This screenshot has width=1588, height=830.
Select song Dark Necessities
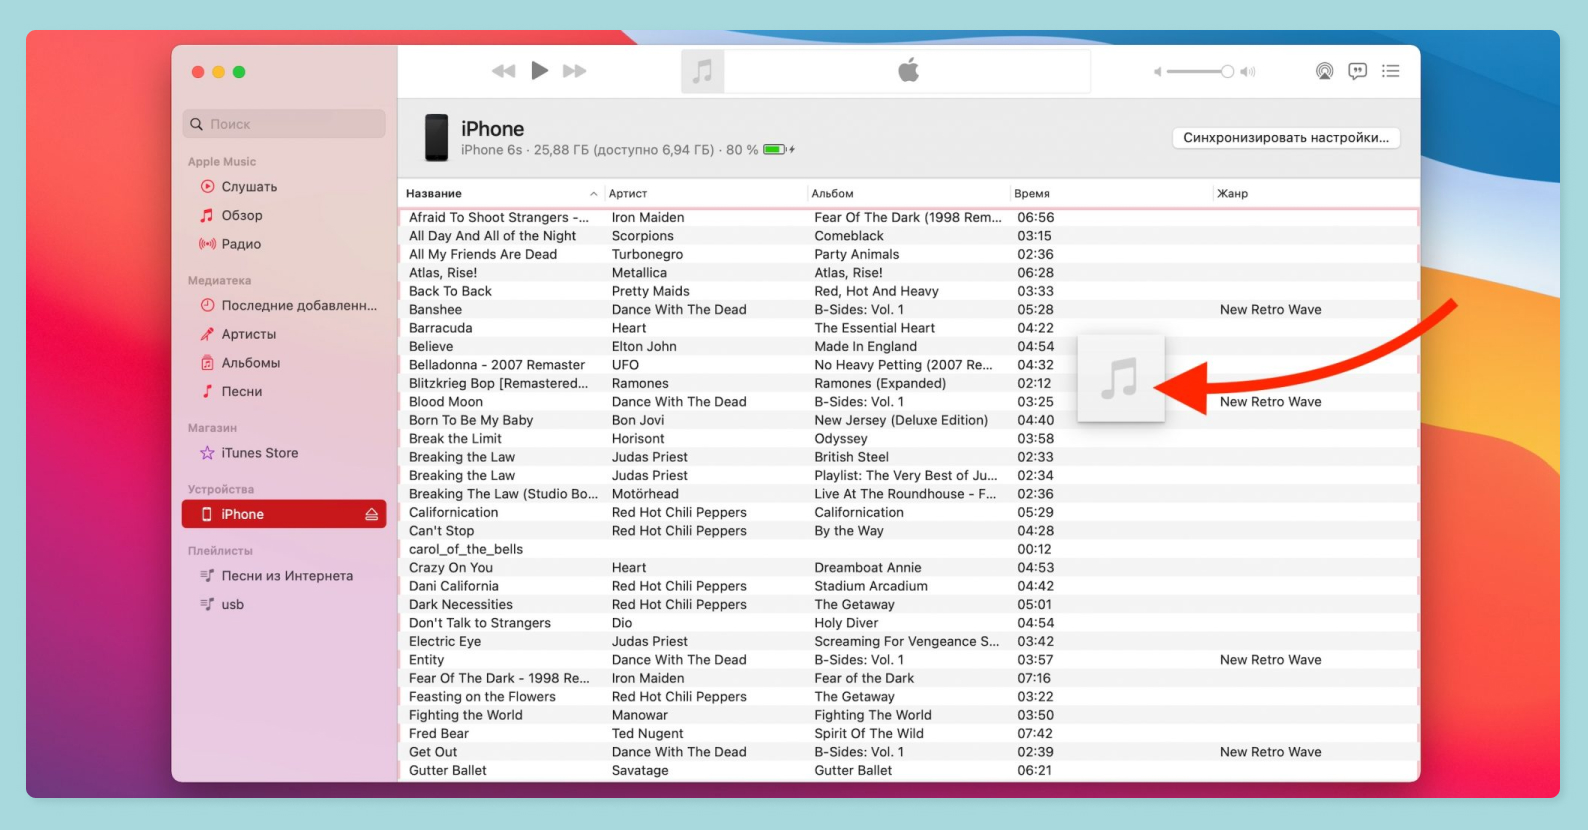(461, 605)
